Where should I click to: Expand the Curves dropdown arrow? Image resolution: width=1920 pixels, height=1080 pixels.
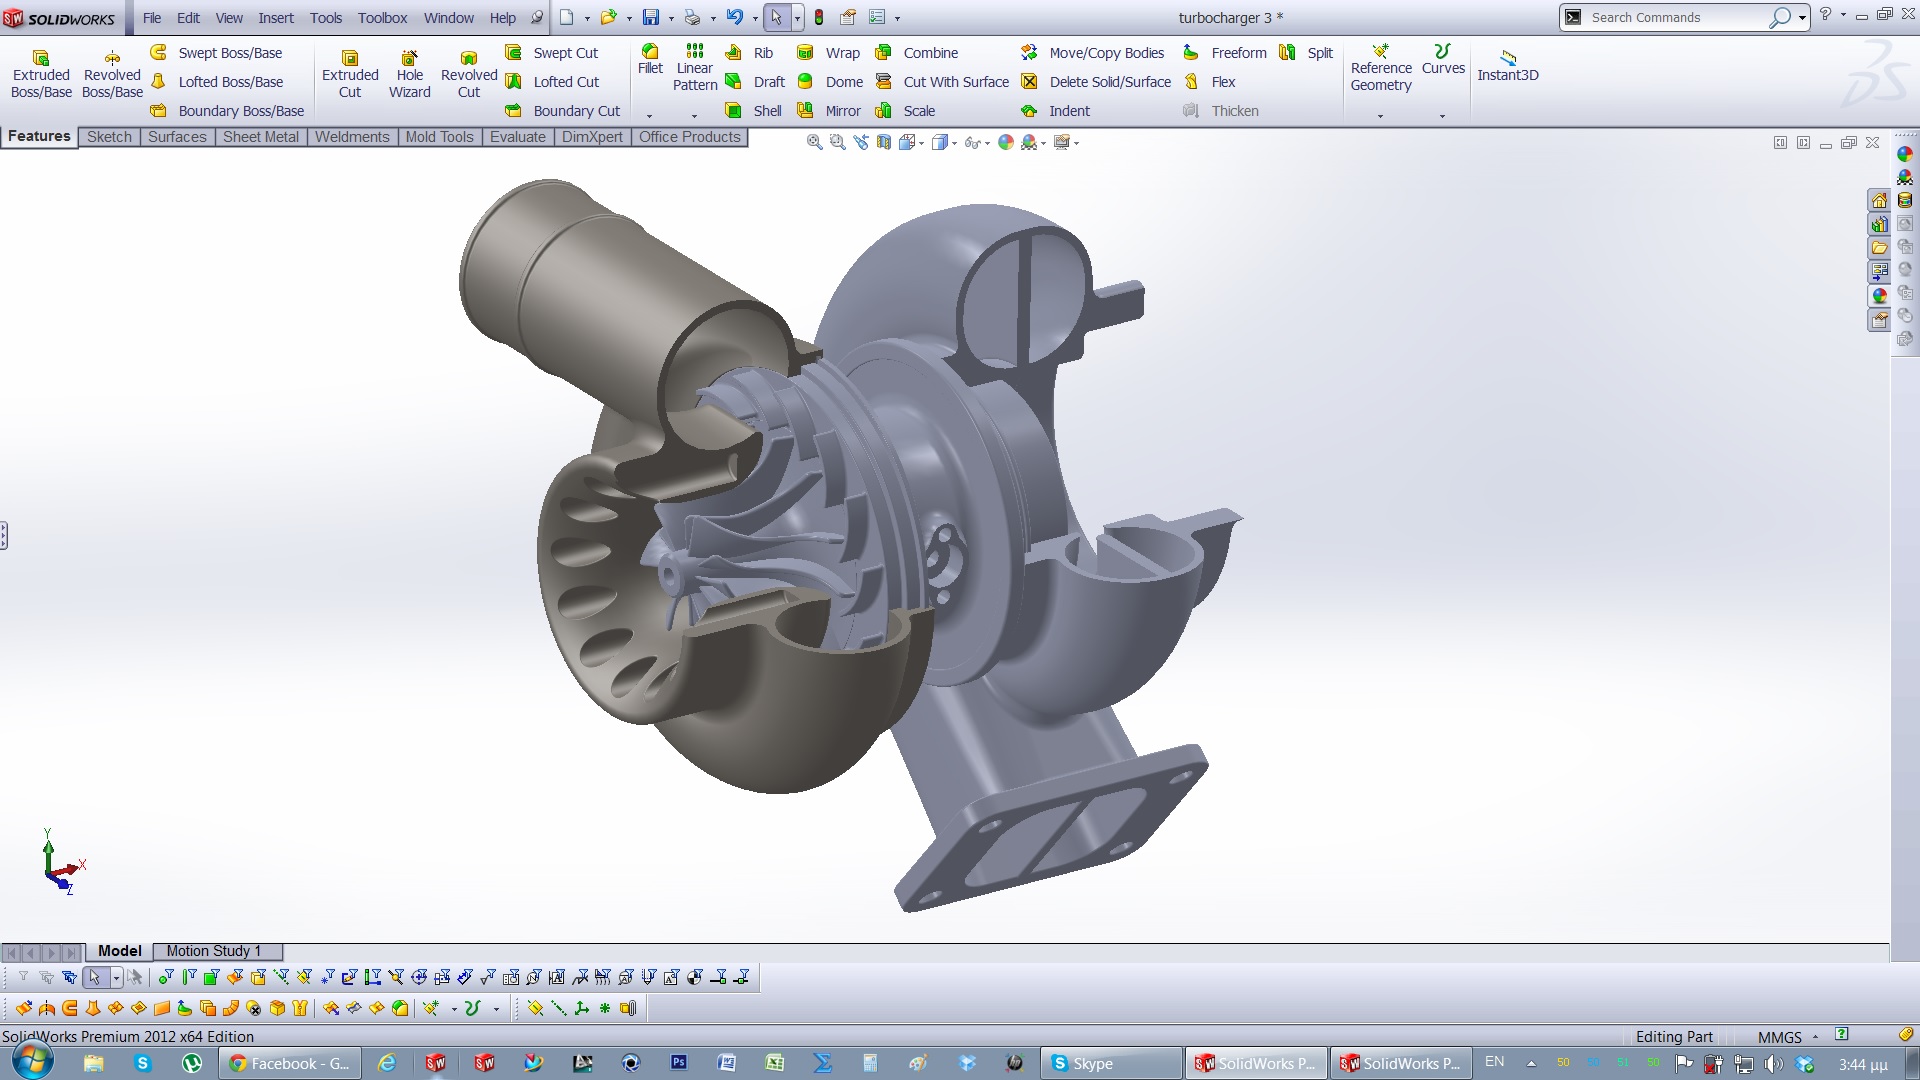coord(1442,116)
